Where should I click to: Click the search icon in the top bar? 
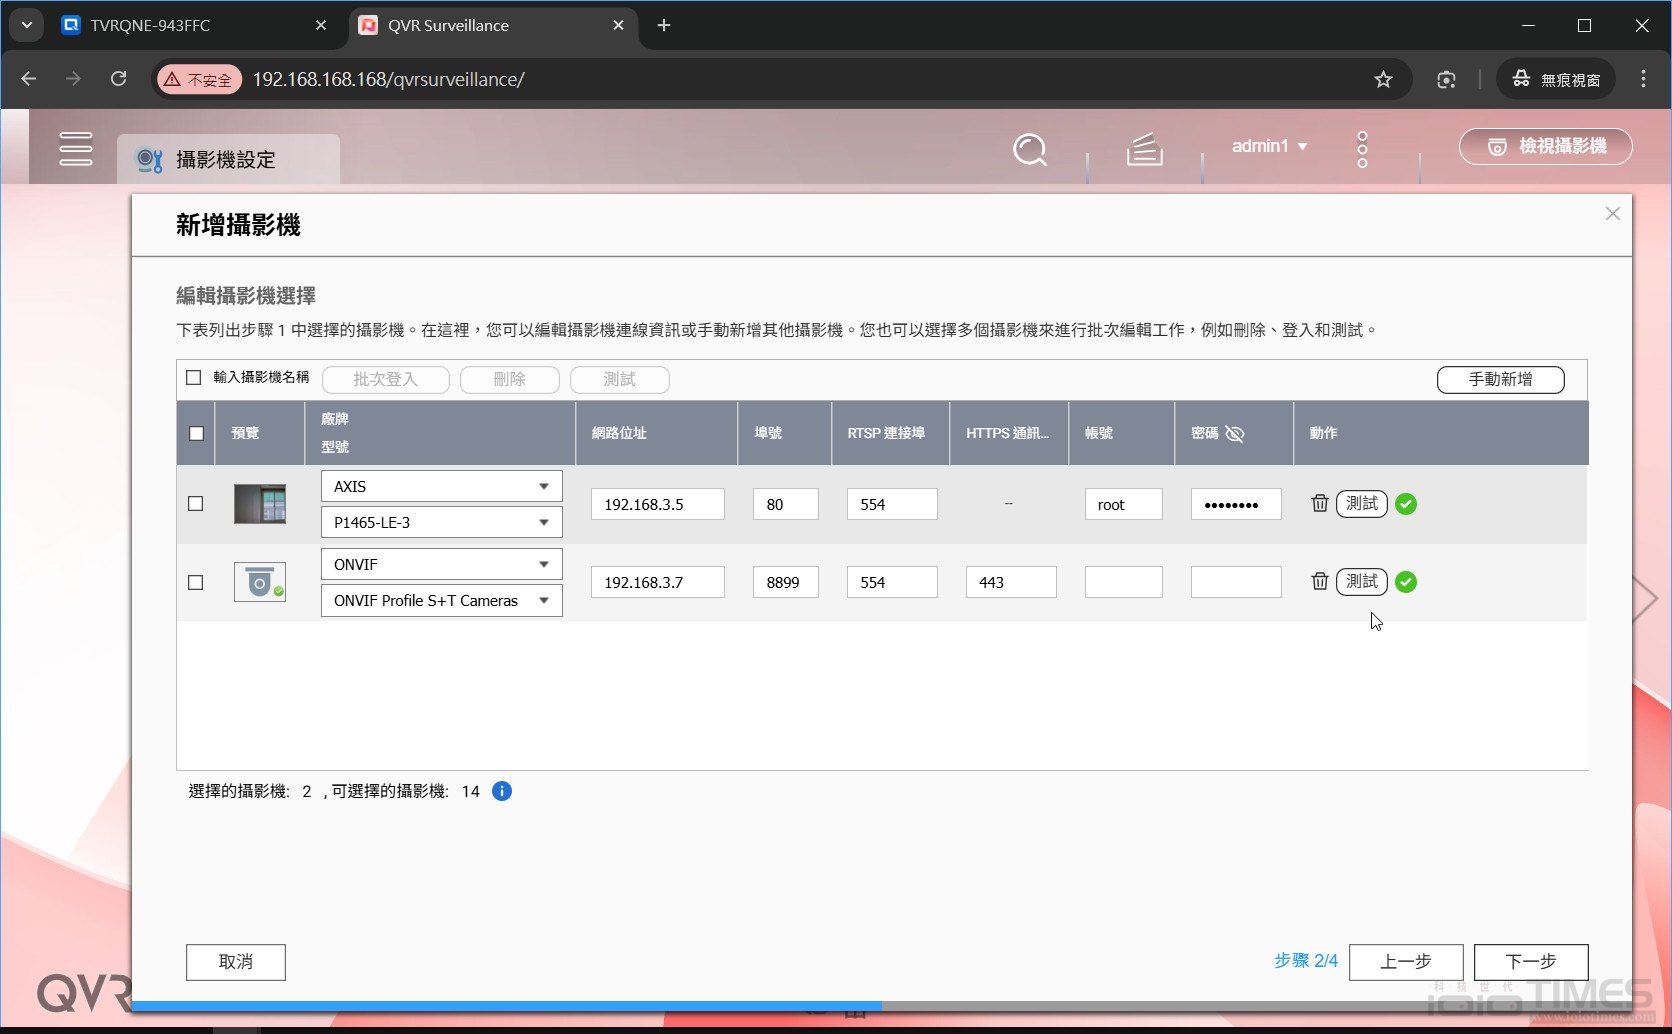(1030, 150)
